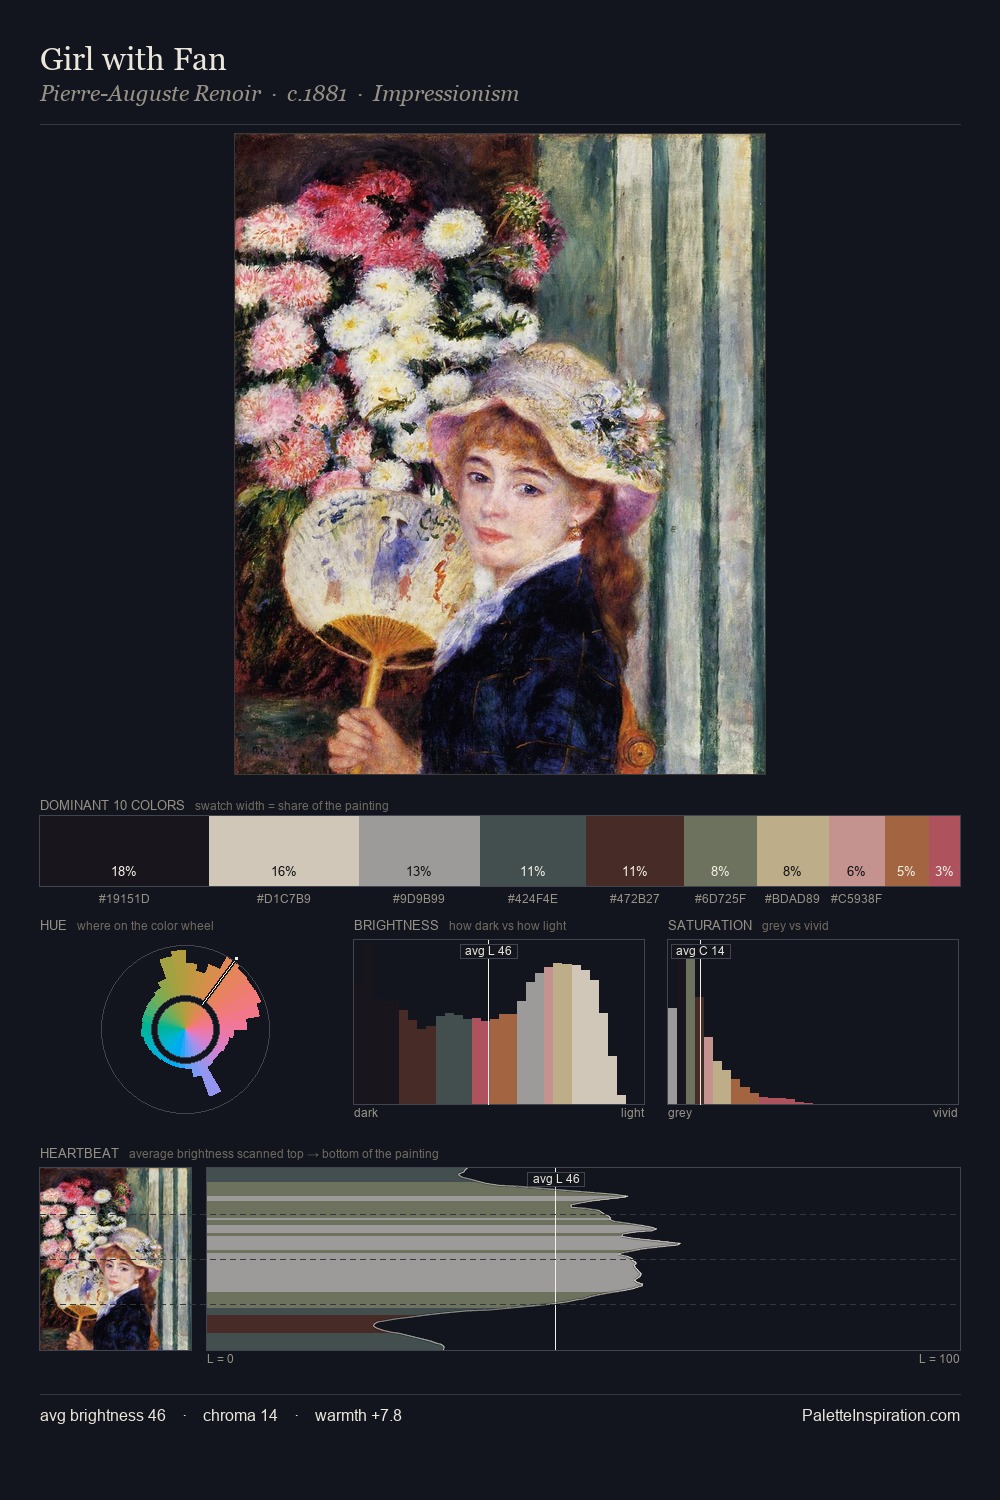Click the 'HUE' section heading
The image size is (1000, 1500).
pos(53,925)
